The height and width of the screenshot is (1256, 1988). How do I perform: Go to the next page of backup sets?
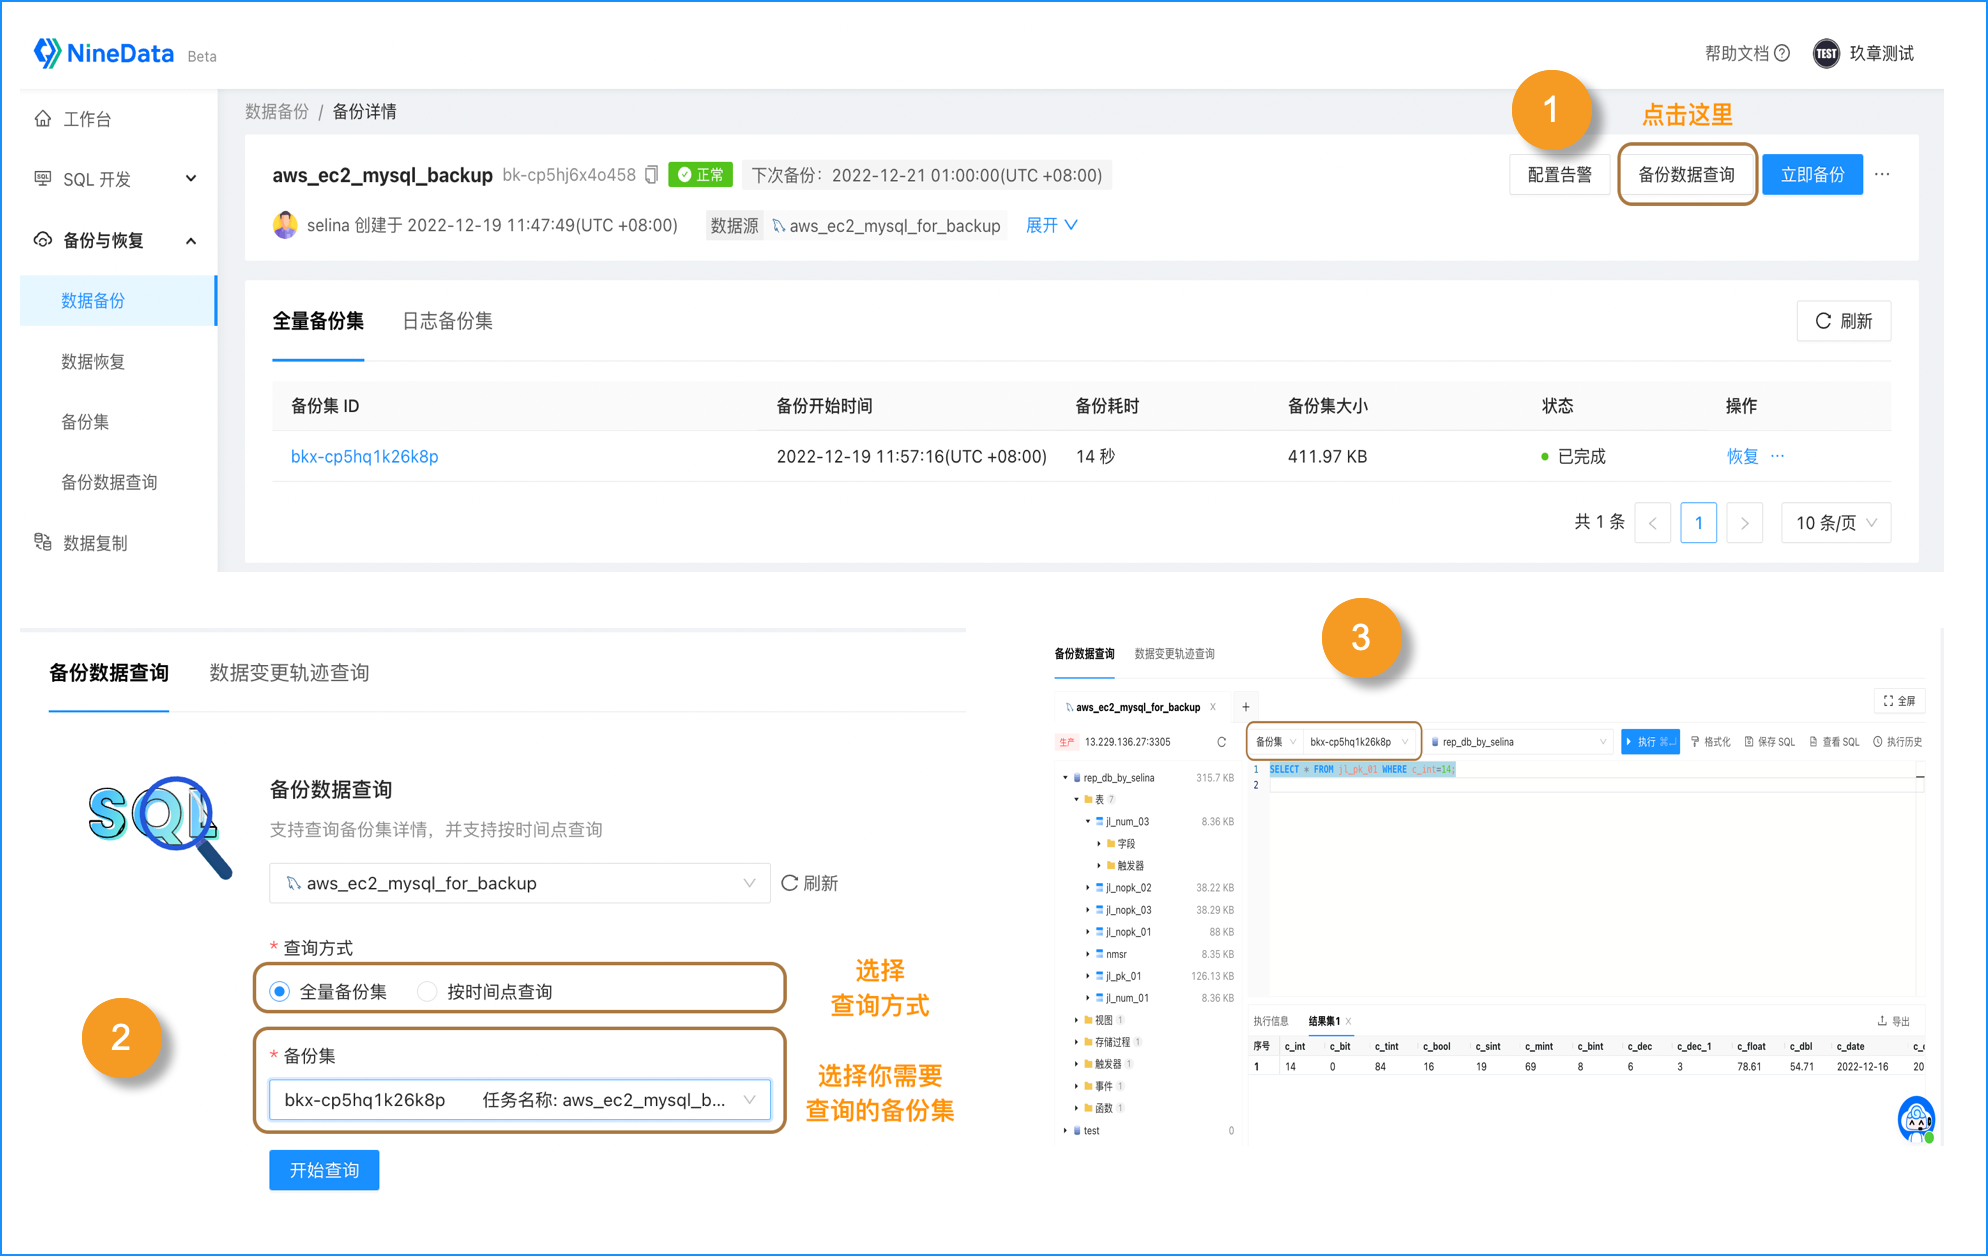1744,522
